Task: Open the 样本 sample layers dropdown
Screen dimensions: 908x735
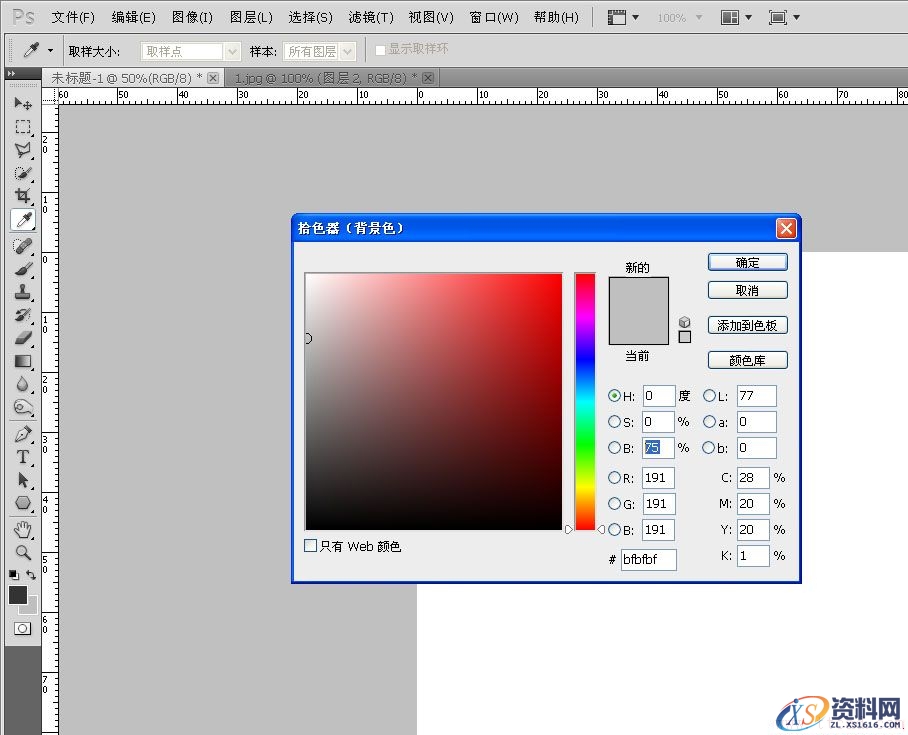Action: (x=319, y=51)
